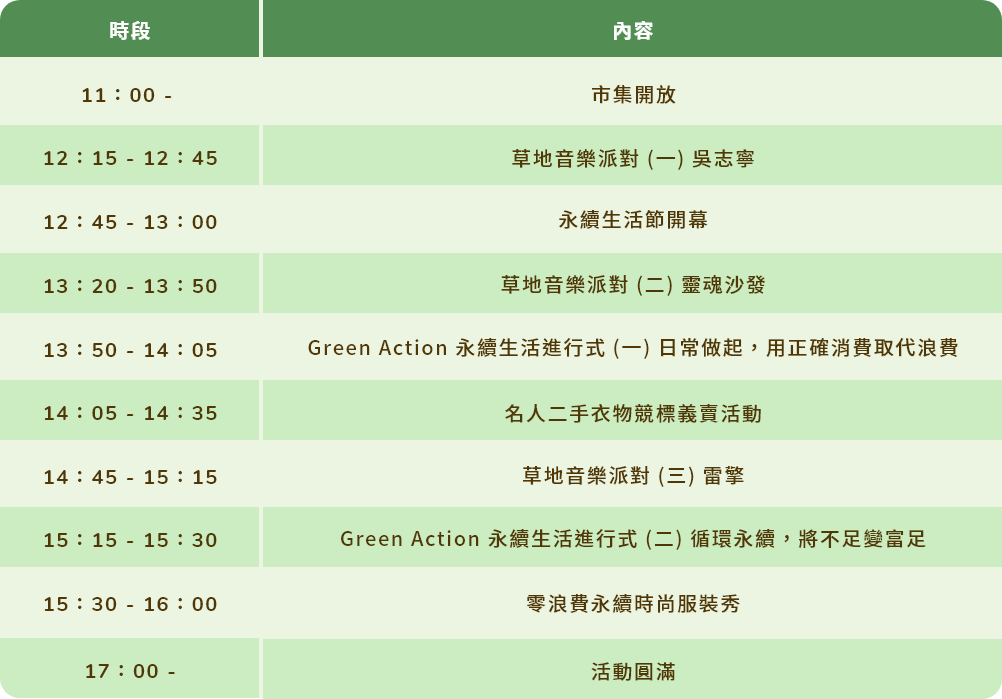This screenshot has width=1002, height=699.
Task: Select the 11：00 time cell
Action: (x=127, y=96)
